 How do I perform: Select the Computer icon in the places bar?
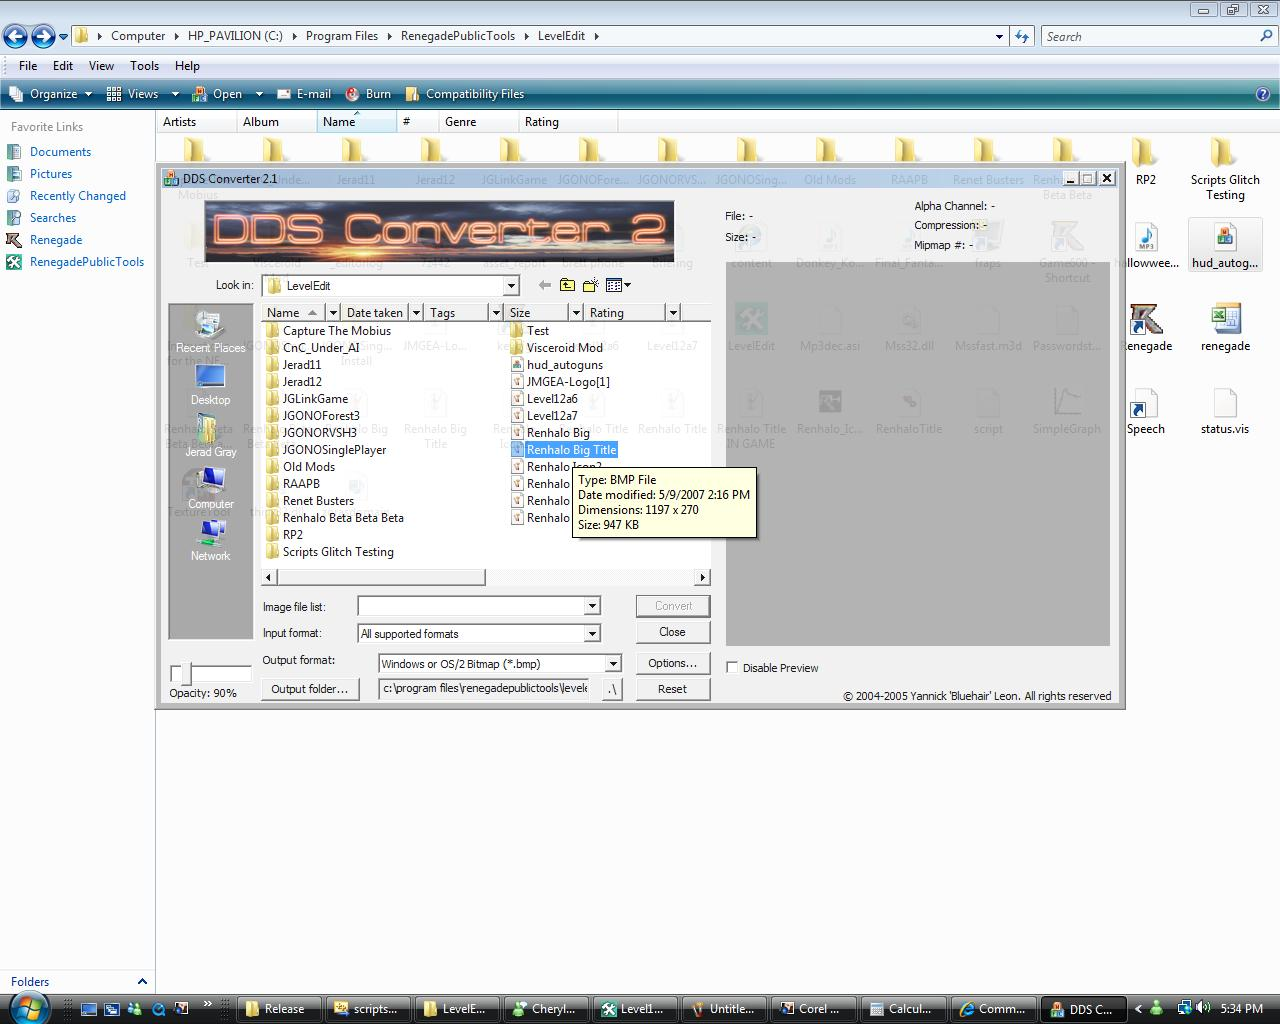point(210,488)
